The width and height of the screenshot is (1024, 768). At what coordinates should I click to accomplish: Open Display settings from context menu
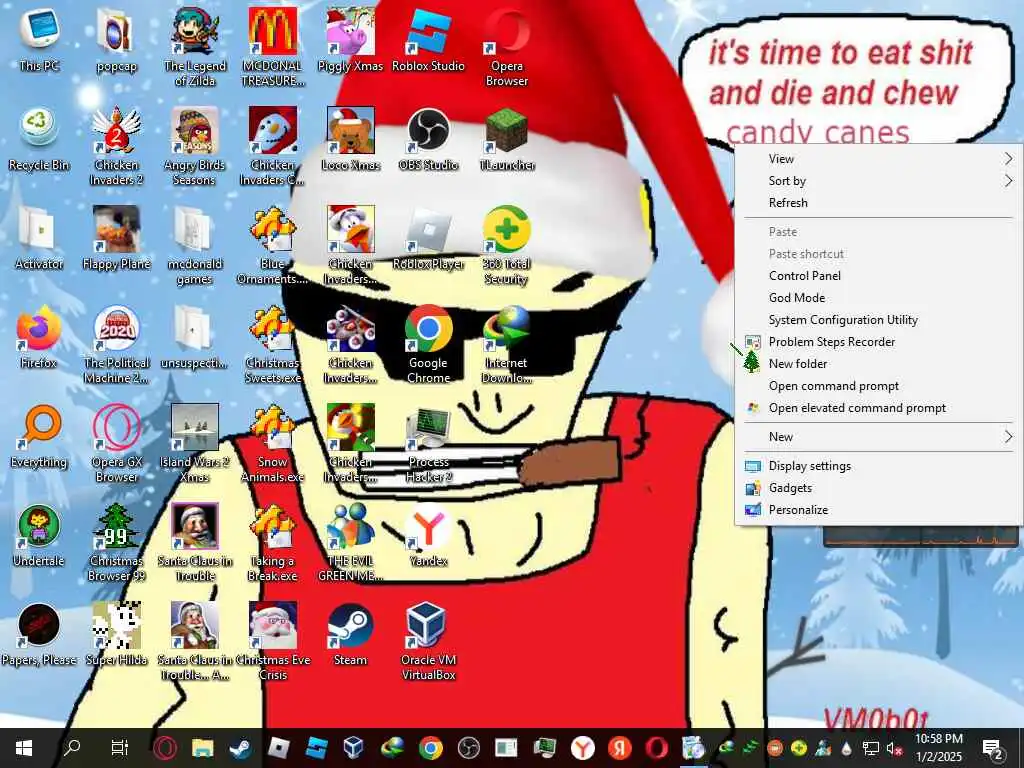pyautogui.click(x=878, y=466)
